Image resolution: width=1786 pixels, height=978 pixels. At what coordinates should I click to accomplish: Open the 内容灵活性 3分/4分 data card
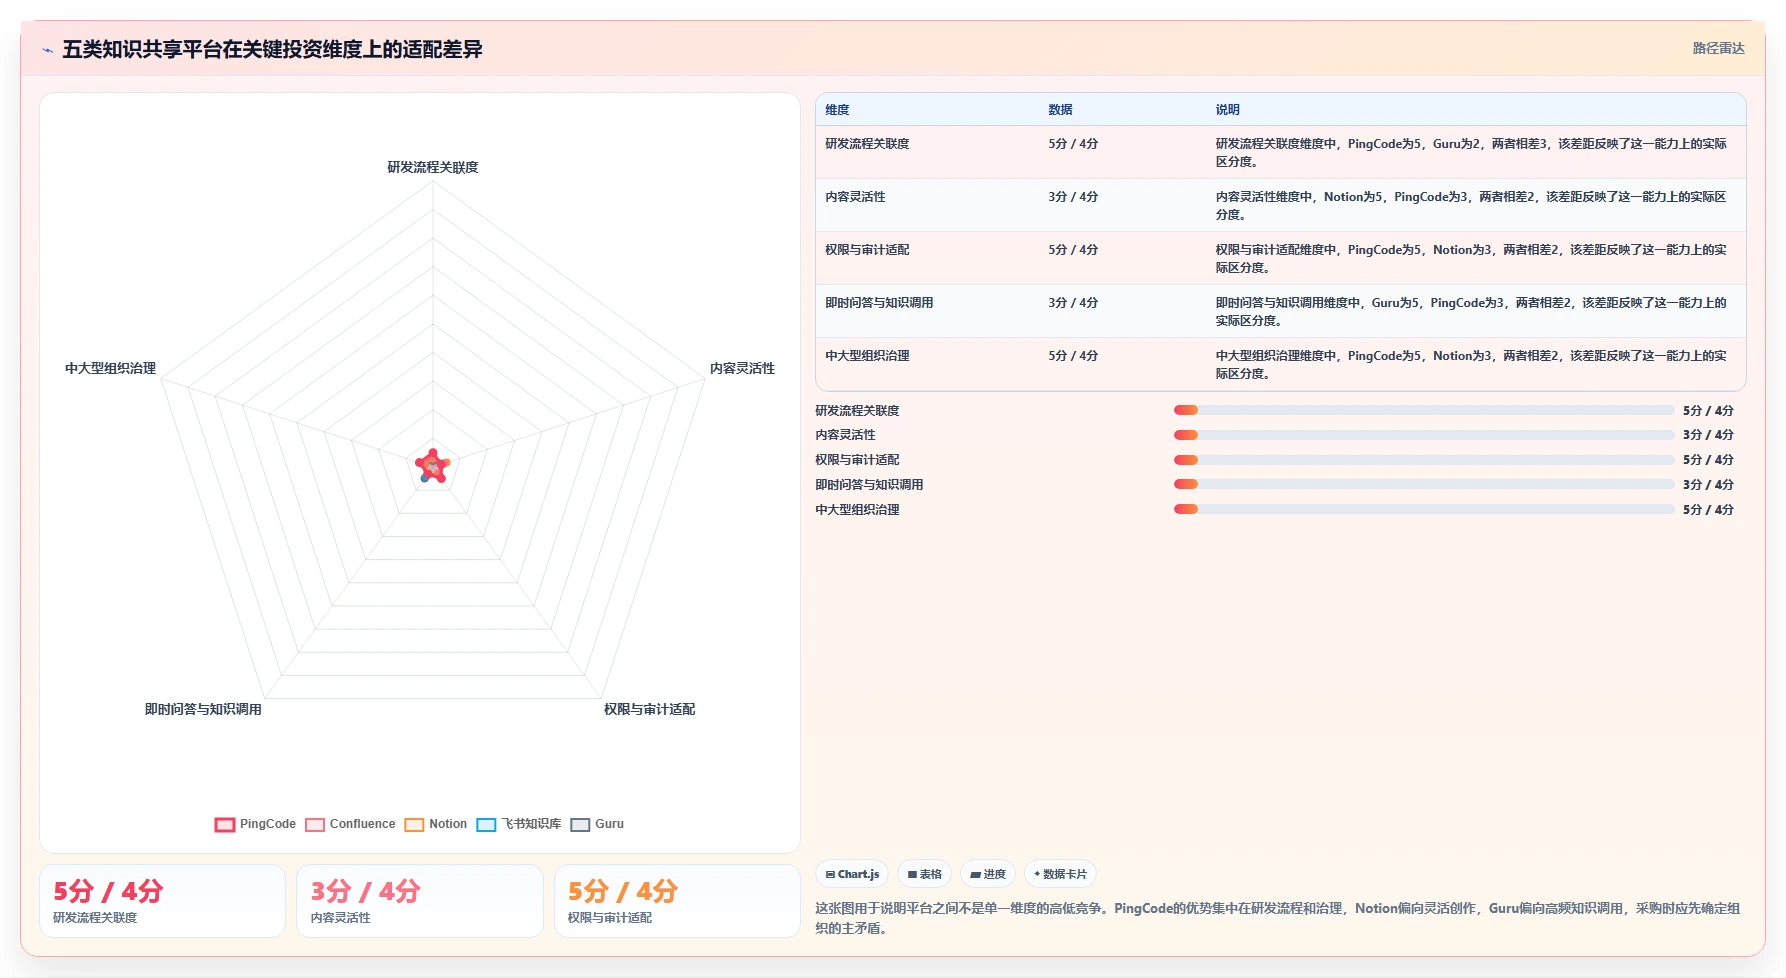click(x=420, y=901)
